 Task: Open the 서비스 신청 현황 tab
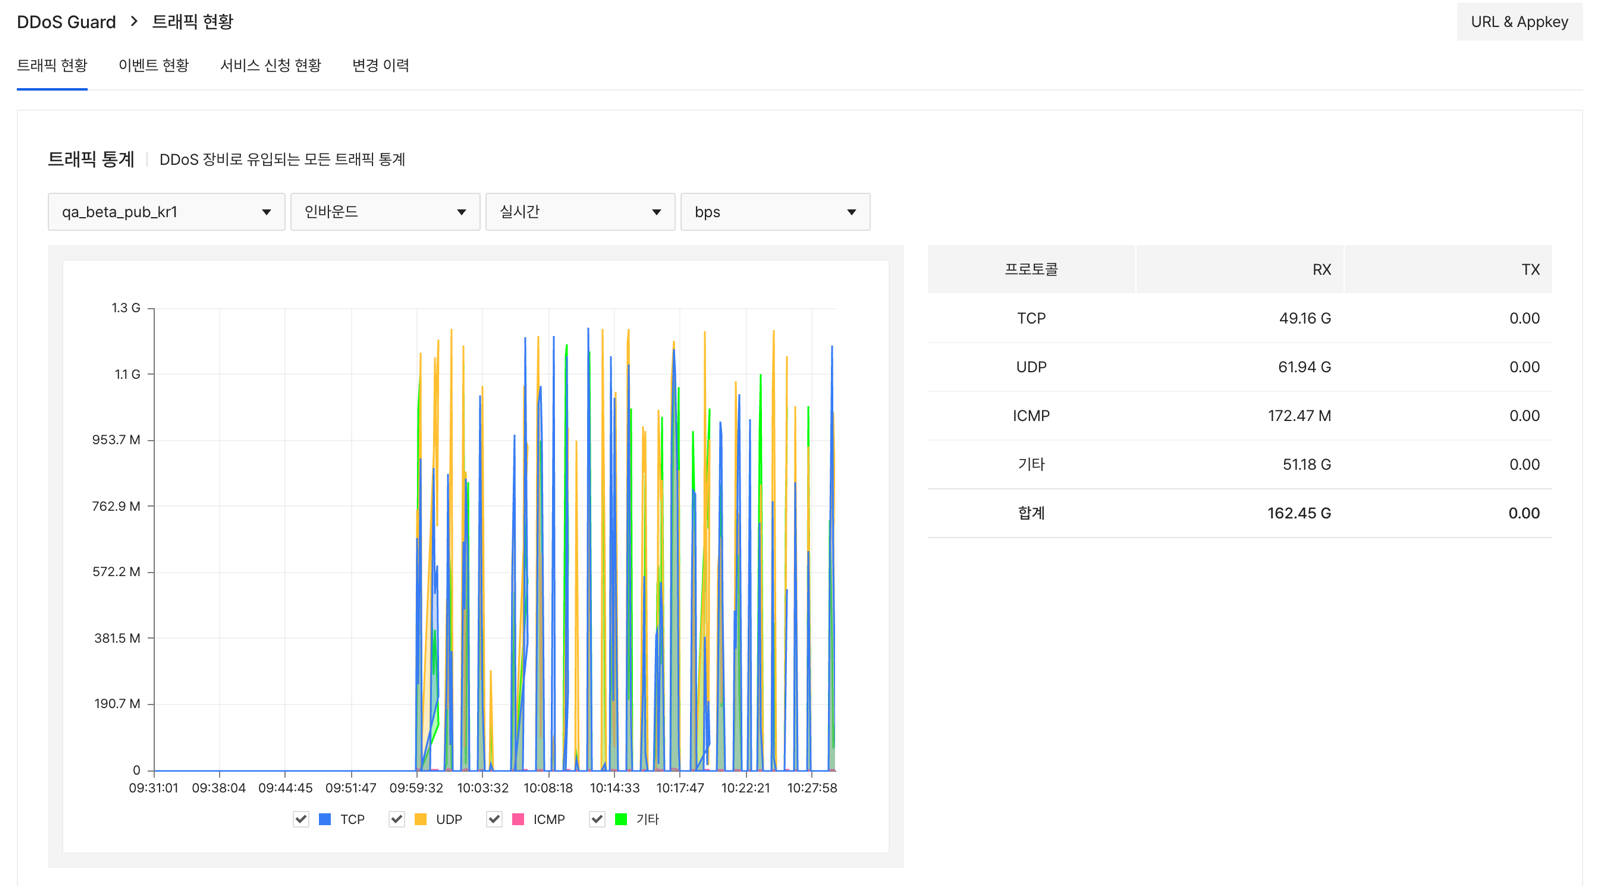pos(270,65)
